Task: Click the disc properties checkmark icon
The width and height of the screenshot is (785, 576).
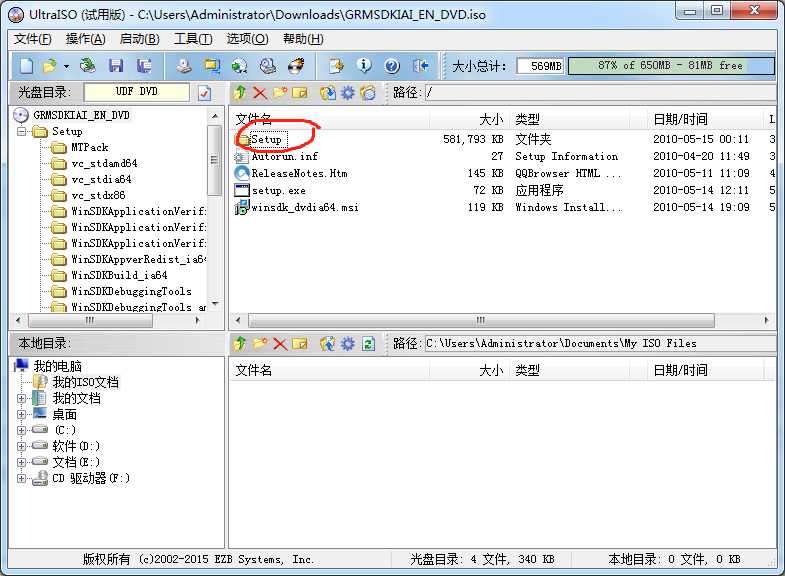Action: 204,93
